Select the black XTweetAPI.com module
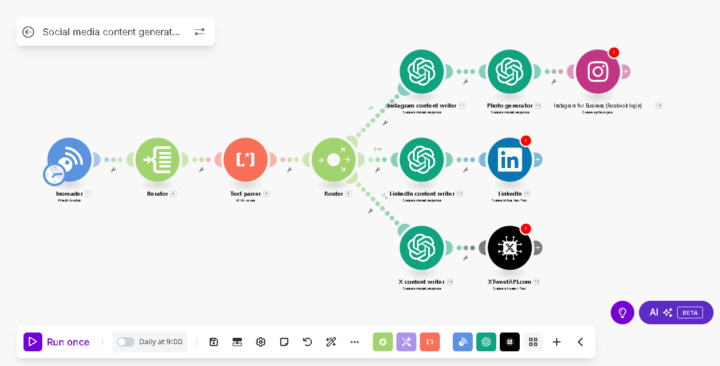 (510, 248)
